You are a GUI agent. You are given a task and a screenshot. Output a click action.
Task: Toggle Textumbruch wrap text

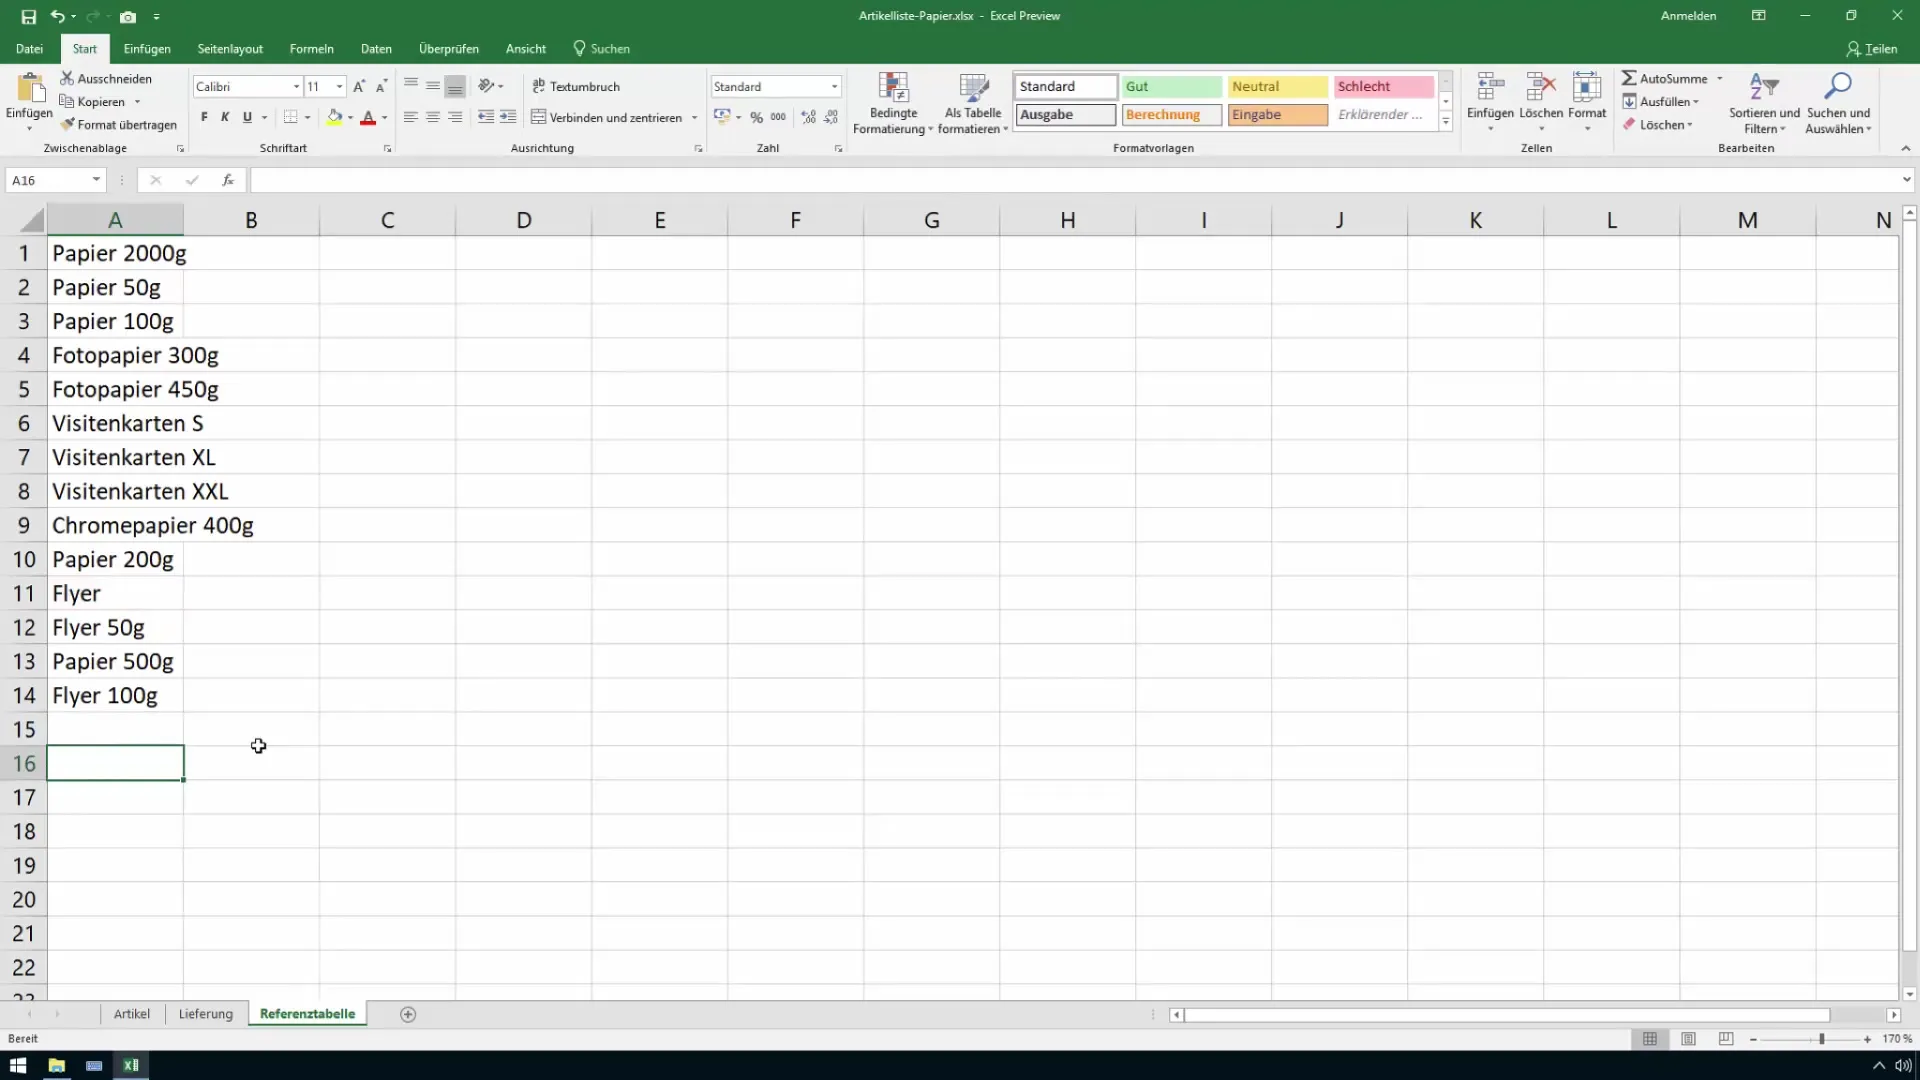tap(576, 86)
